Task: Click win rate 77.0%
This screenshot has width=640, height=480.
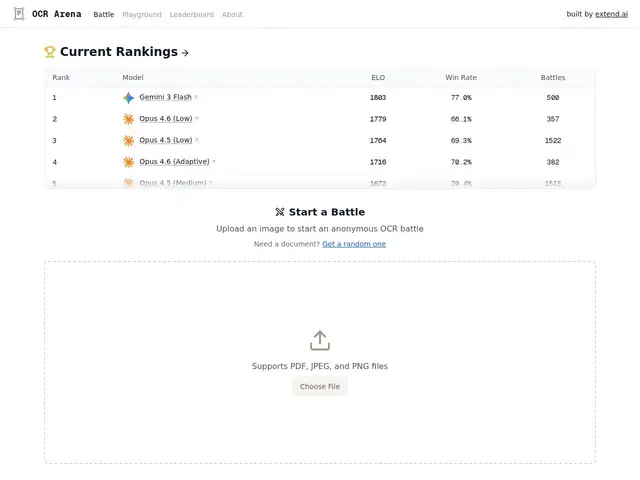Action: [461, 98]
